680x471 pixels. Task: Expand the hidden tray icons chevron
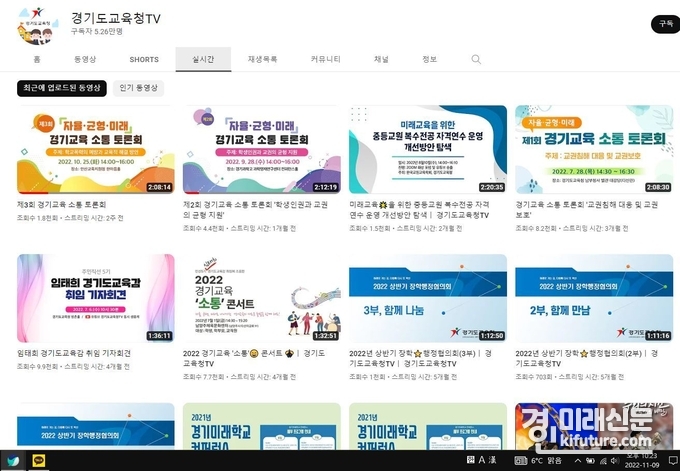coord(578,461)
